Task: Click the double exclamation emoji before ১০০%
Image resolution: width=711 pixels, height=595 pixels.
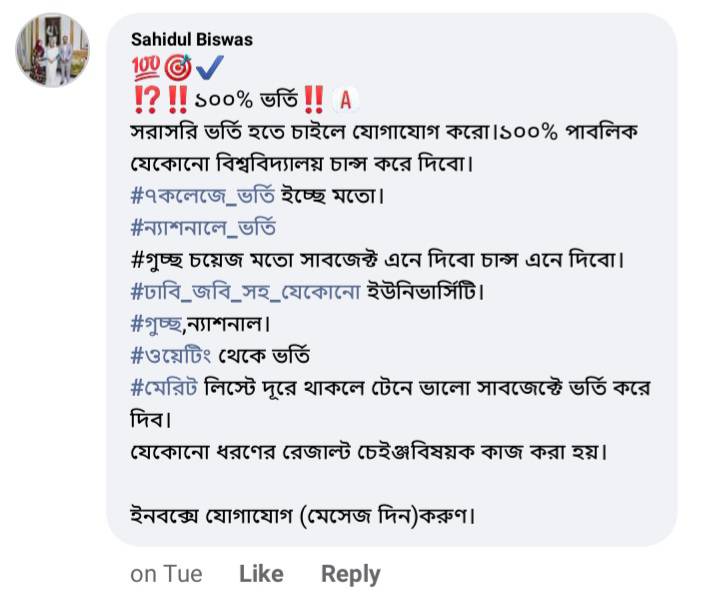Action: tap(180, 100)
